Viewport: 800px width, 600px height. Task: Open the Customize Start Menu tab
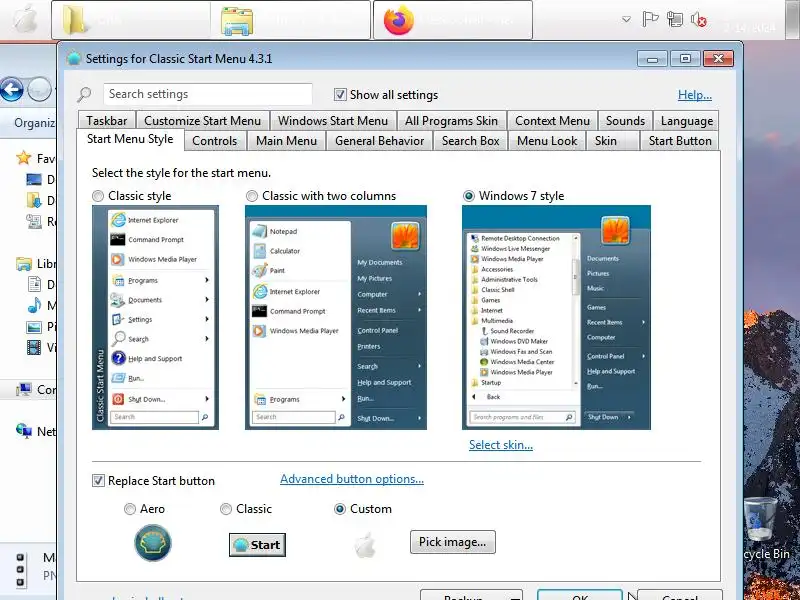pos(203,121)
